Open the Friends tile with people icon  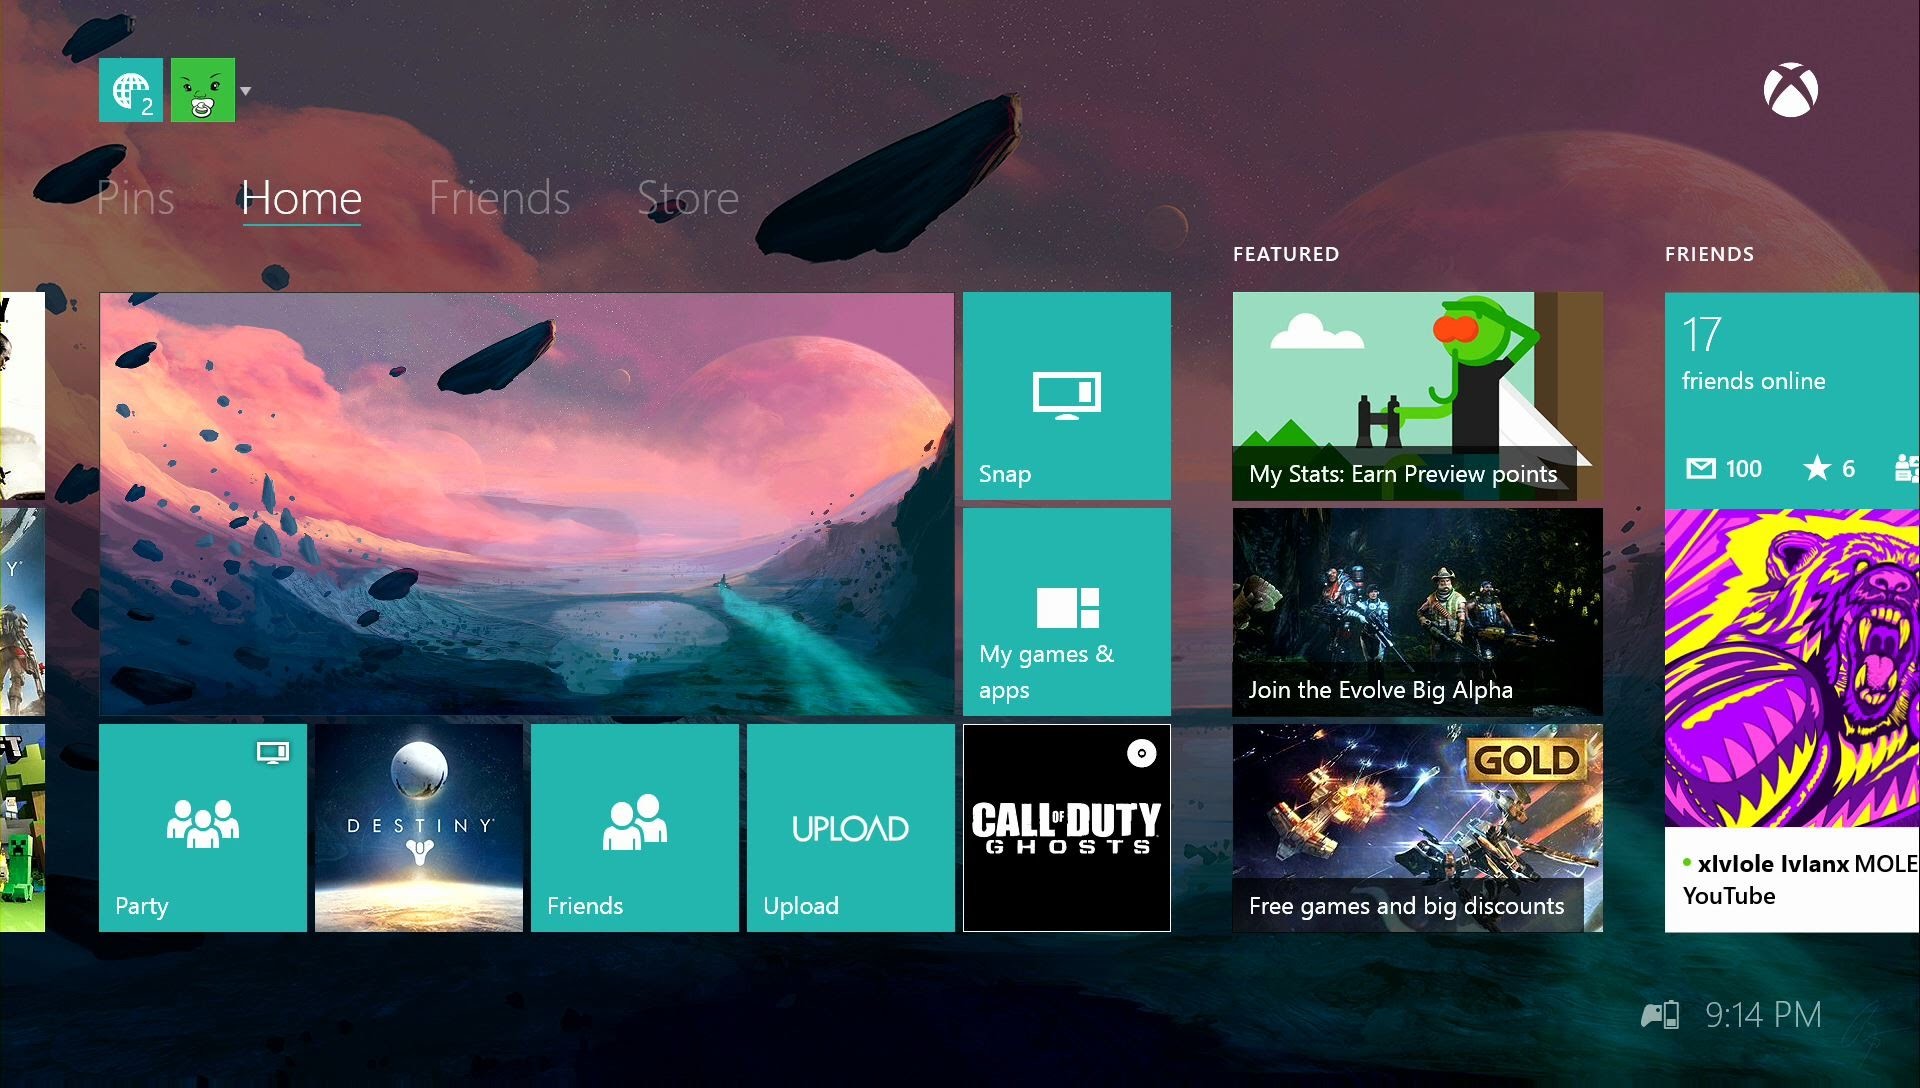[x=635, y=828]
